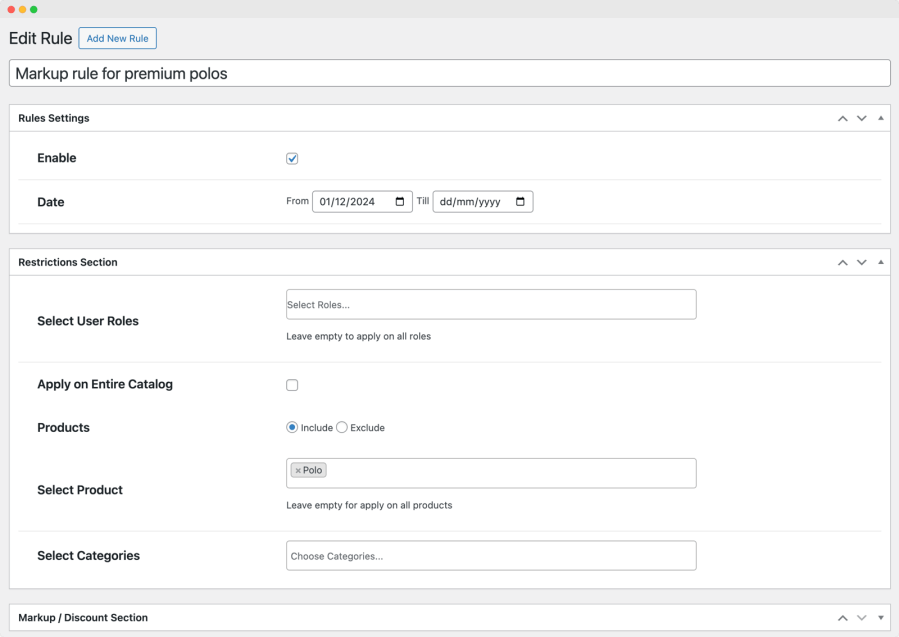Select the Exclude products radio button
The image size is (899, 637).
(x=342, y=427)
